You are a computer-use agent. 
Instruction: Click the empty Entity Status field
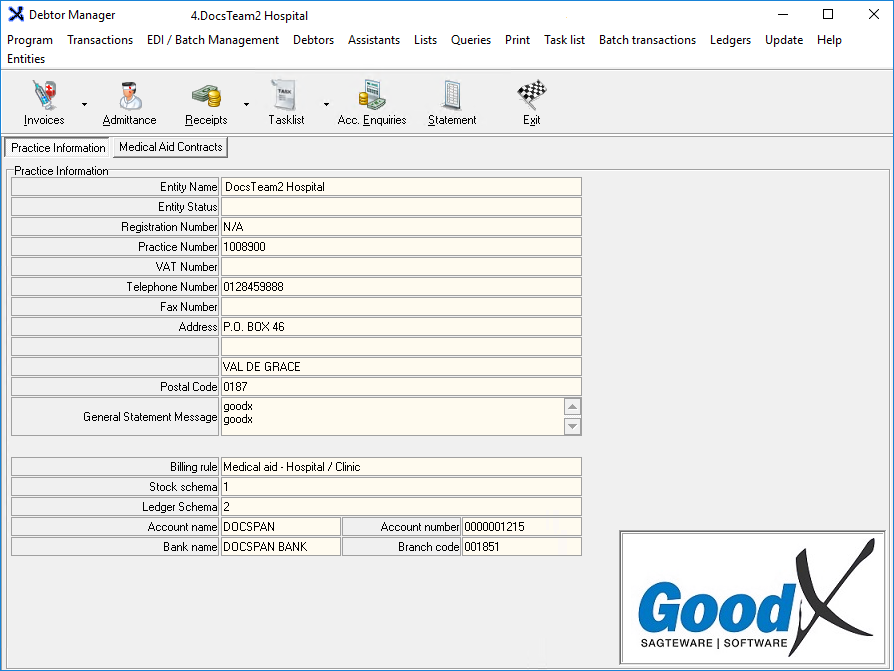(401, 207)
